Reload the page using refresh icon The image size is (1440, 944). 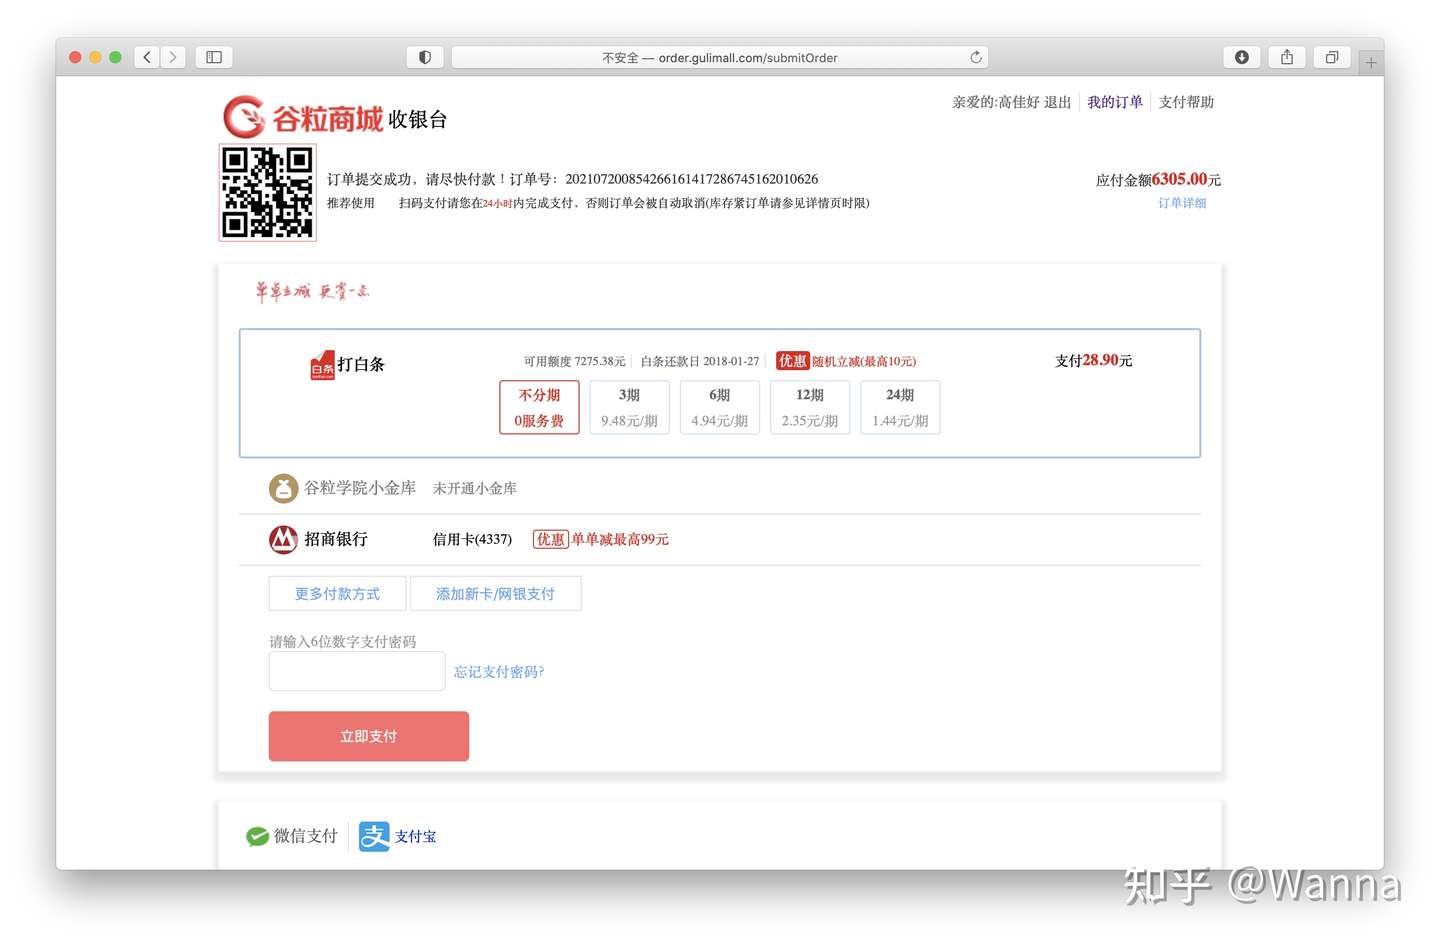(x=975, y=57)
